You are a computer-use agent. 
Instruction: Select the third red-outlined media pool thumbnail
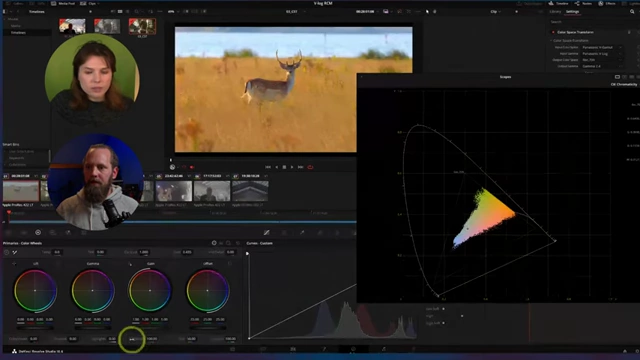[x=142, y=27]
